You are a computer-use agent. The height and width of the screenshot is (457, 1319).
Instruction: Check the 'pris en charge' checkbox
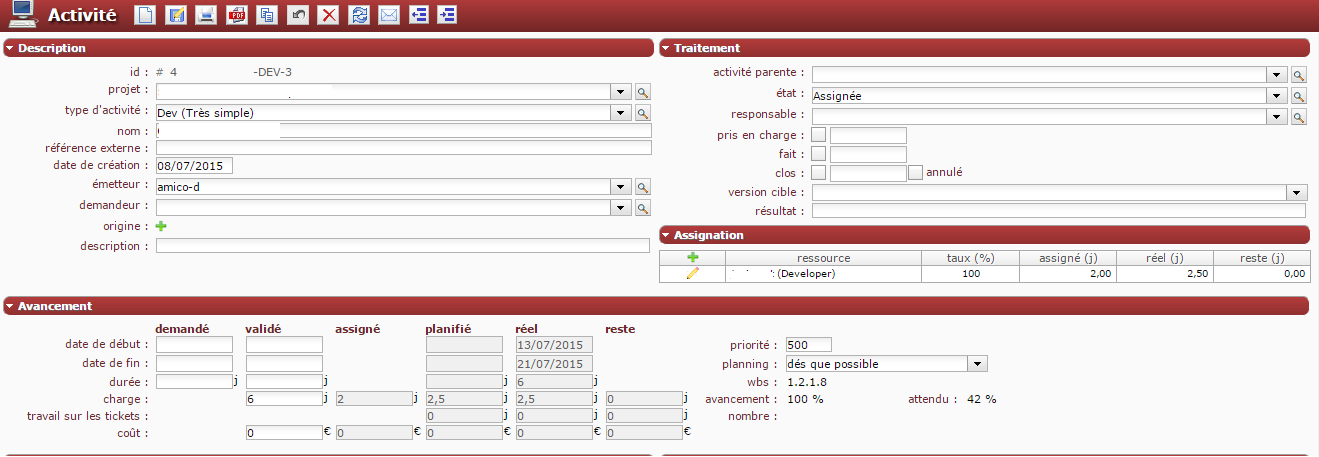tap(819, 135)
